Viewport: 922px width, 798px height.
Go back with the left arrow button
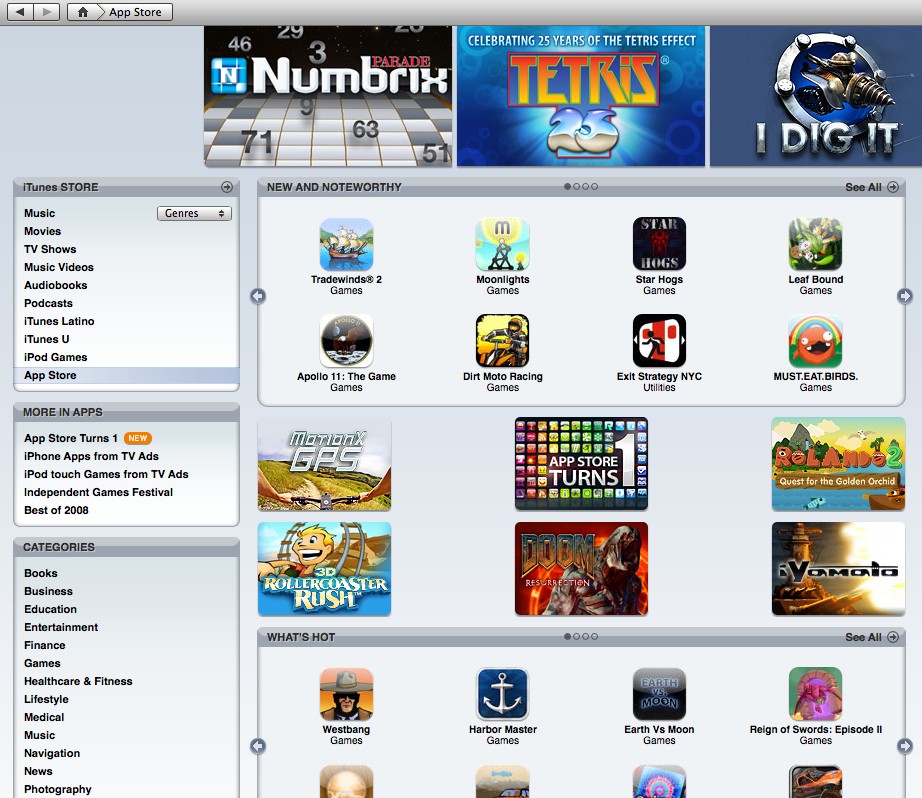coord(20,12)
